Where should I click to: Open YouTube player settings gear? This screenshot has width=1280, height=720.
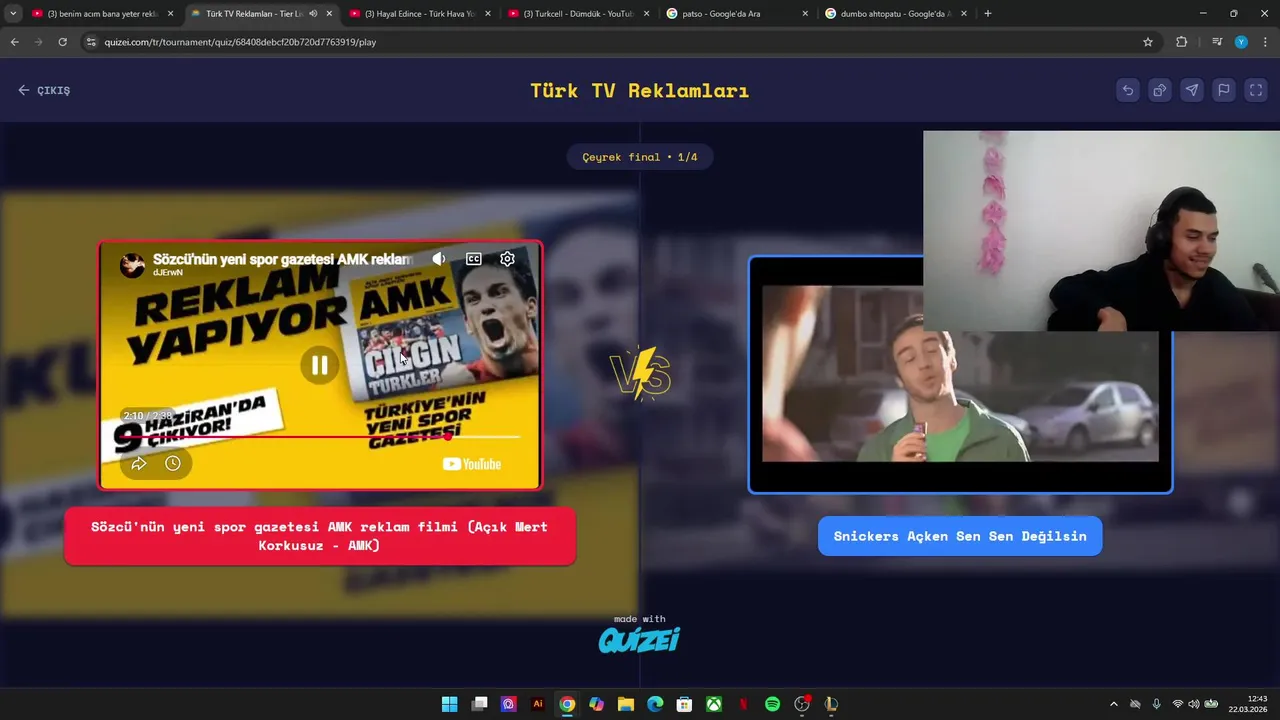coord(507,259)
